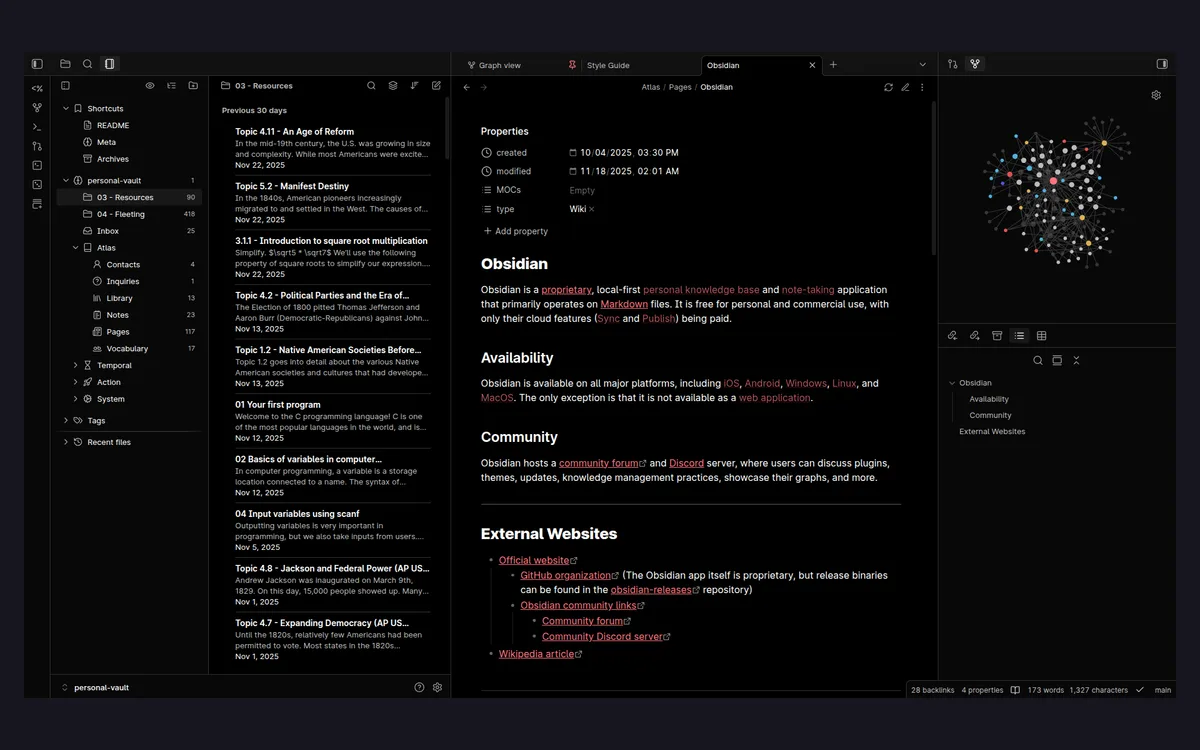Click the Pages breadcrumb
The width and height of the screenshot is (1200, 750).
point(680,87)
